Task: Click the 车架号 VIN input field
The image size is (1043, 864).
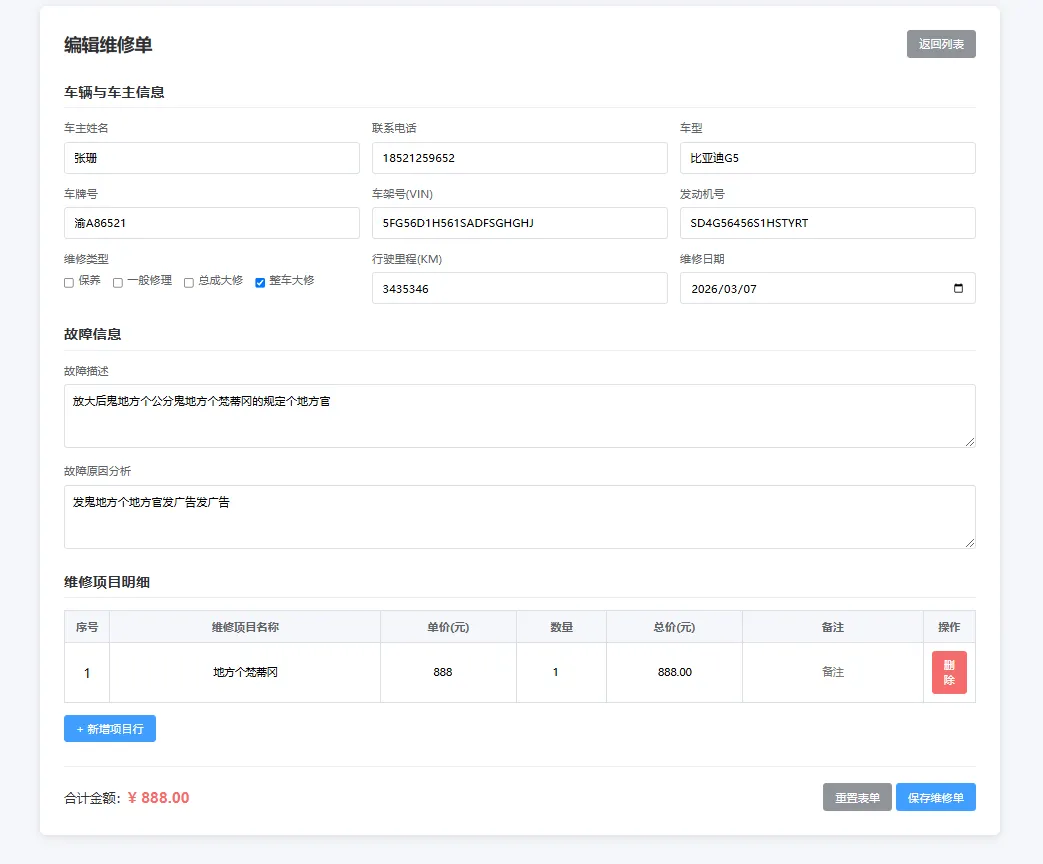Action: [x=519, y=222]
